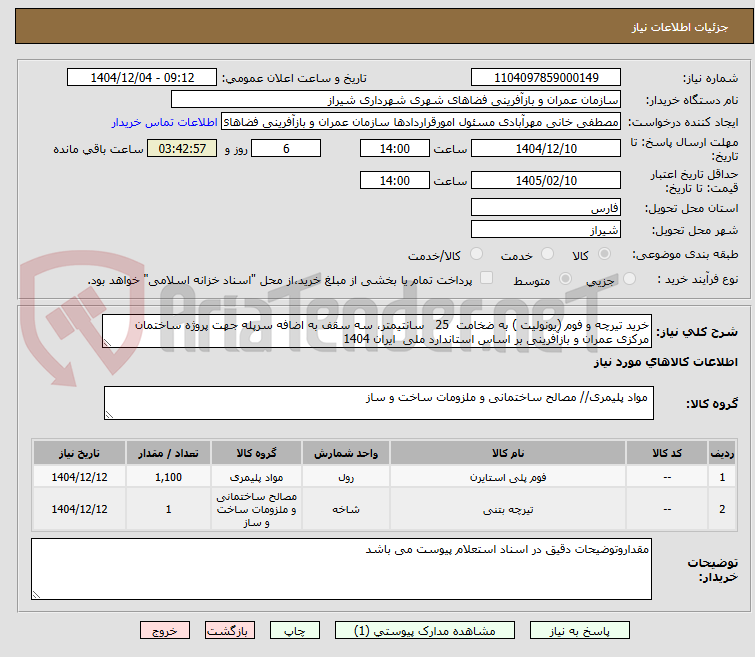
Task: Click the quantity cell 1,100
Action: coord(168,477)
